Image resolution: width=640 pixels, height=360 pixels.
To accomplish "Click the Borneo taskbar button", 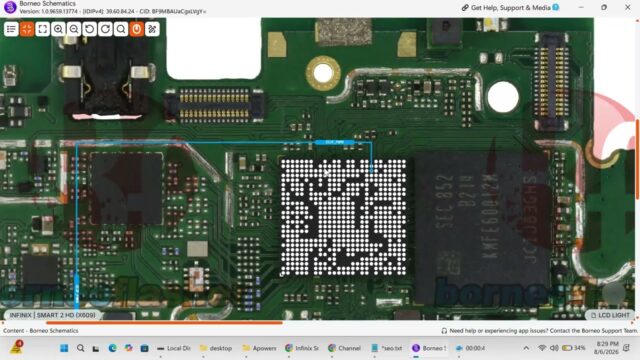I will [430, 348].
